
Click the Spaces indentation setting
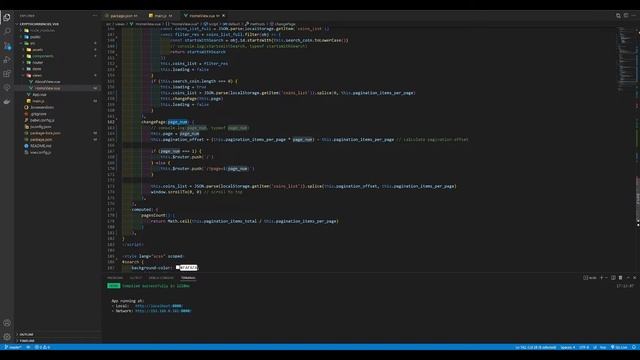point(568,347)
